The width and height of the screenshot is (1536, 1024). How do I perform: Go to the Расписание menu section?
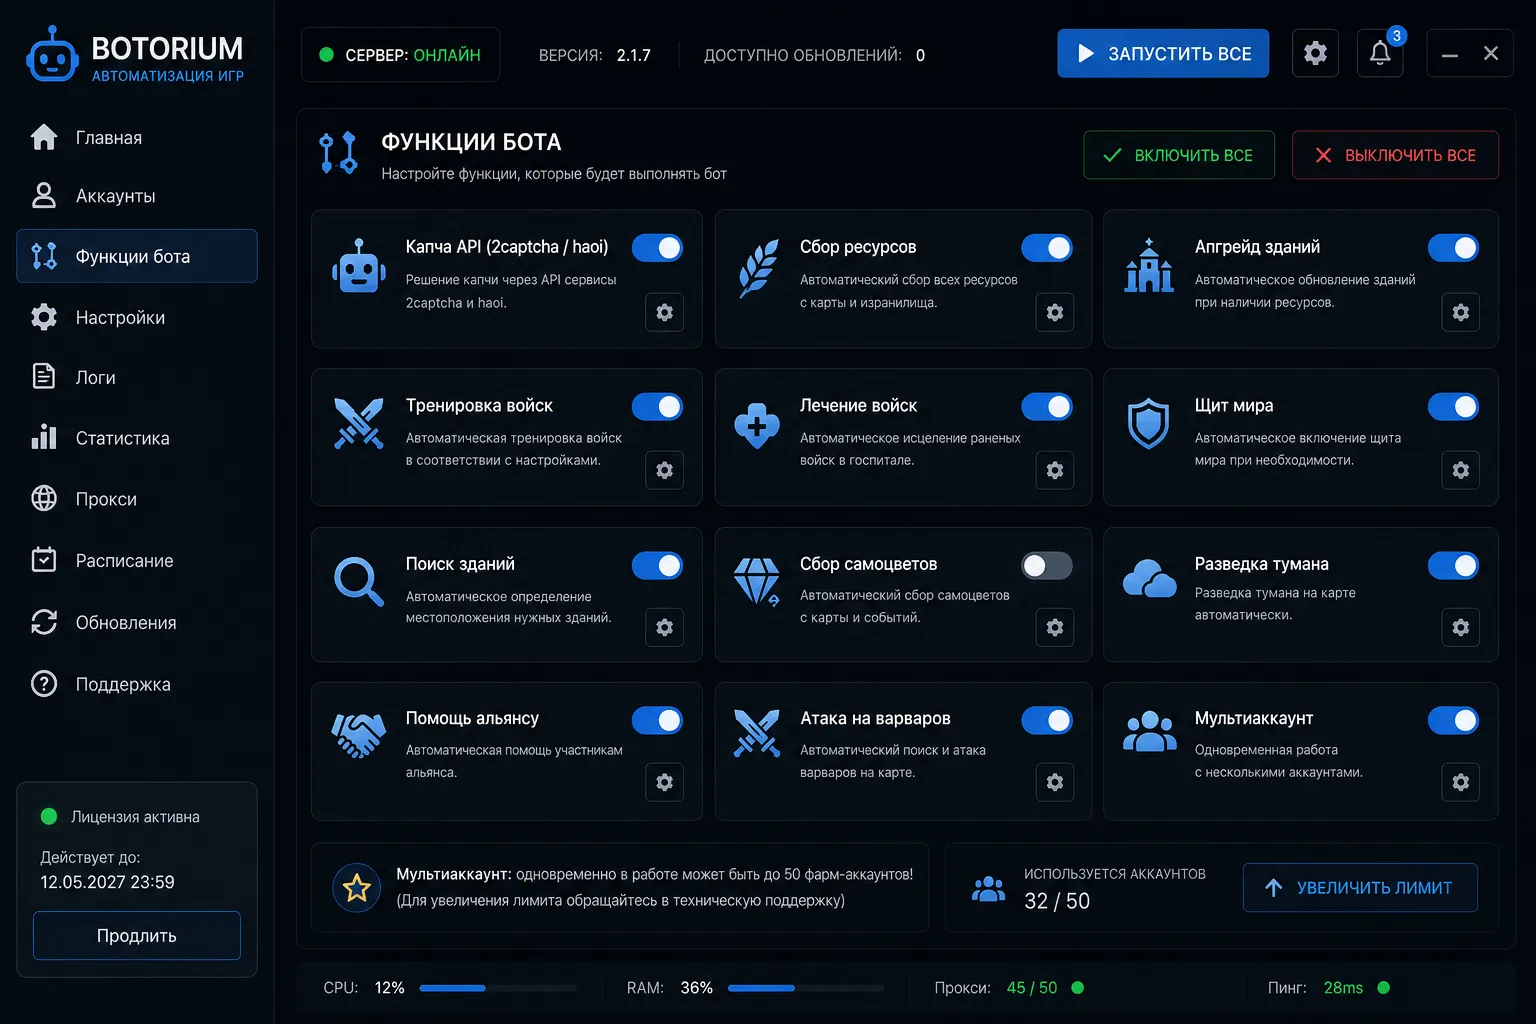137,561
